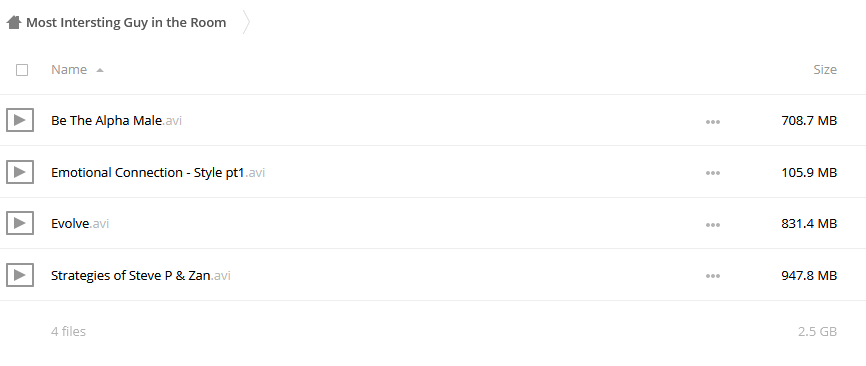866x366 pixels.
Task: Toggle the select-all checkbox in the header
Action: click(x=22, y=70)
